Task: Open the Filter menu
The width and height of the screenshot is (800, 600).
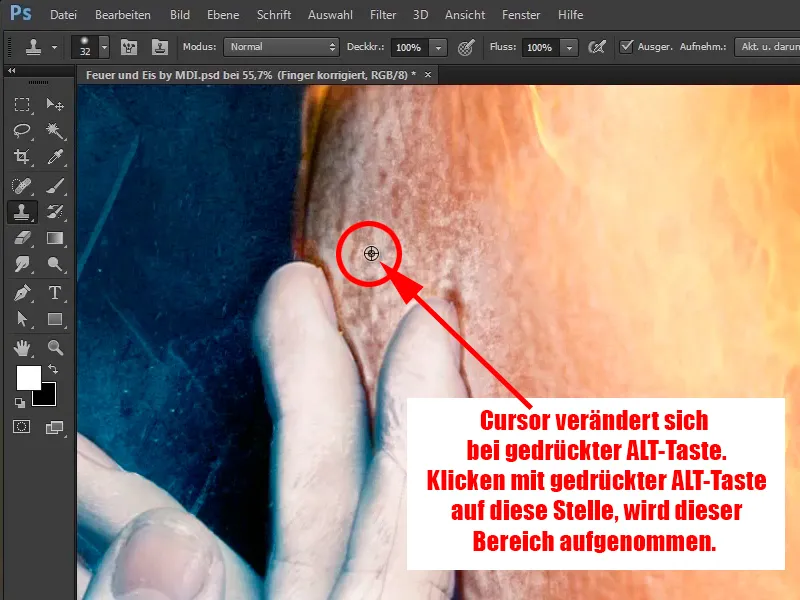Action: click(x=383, y=15)
